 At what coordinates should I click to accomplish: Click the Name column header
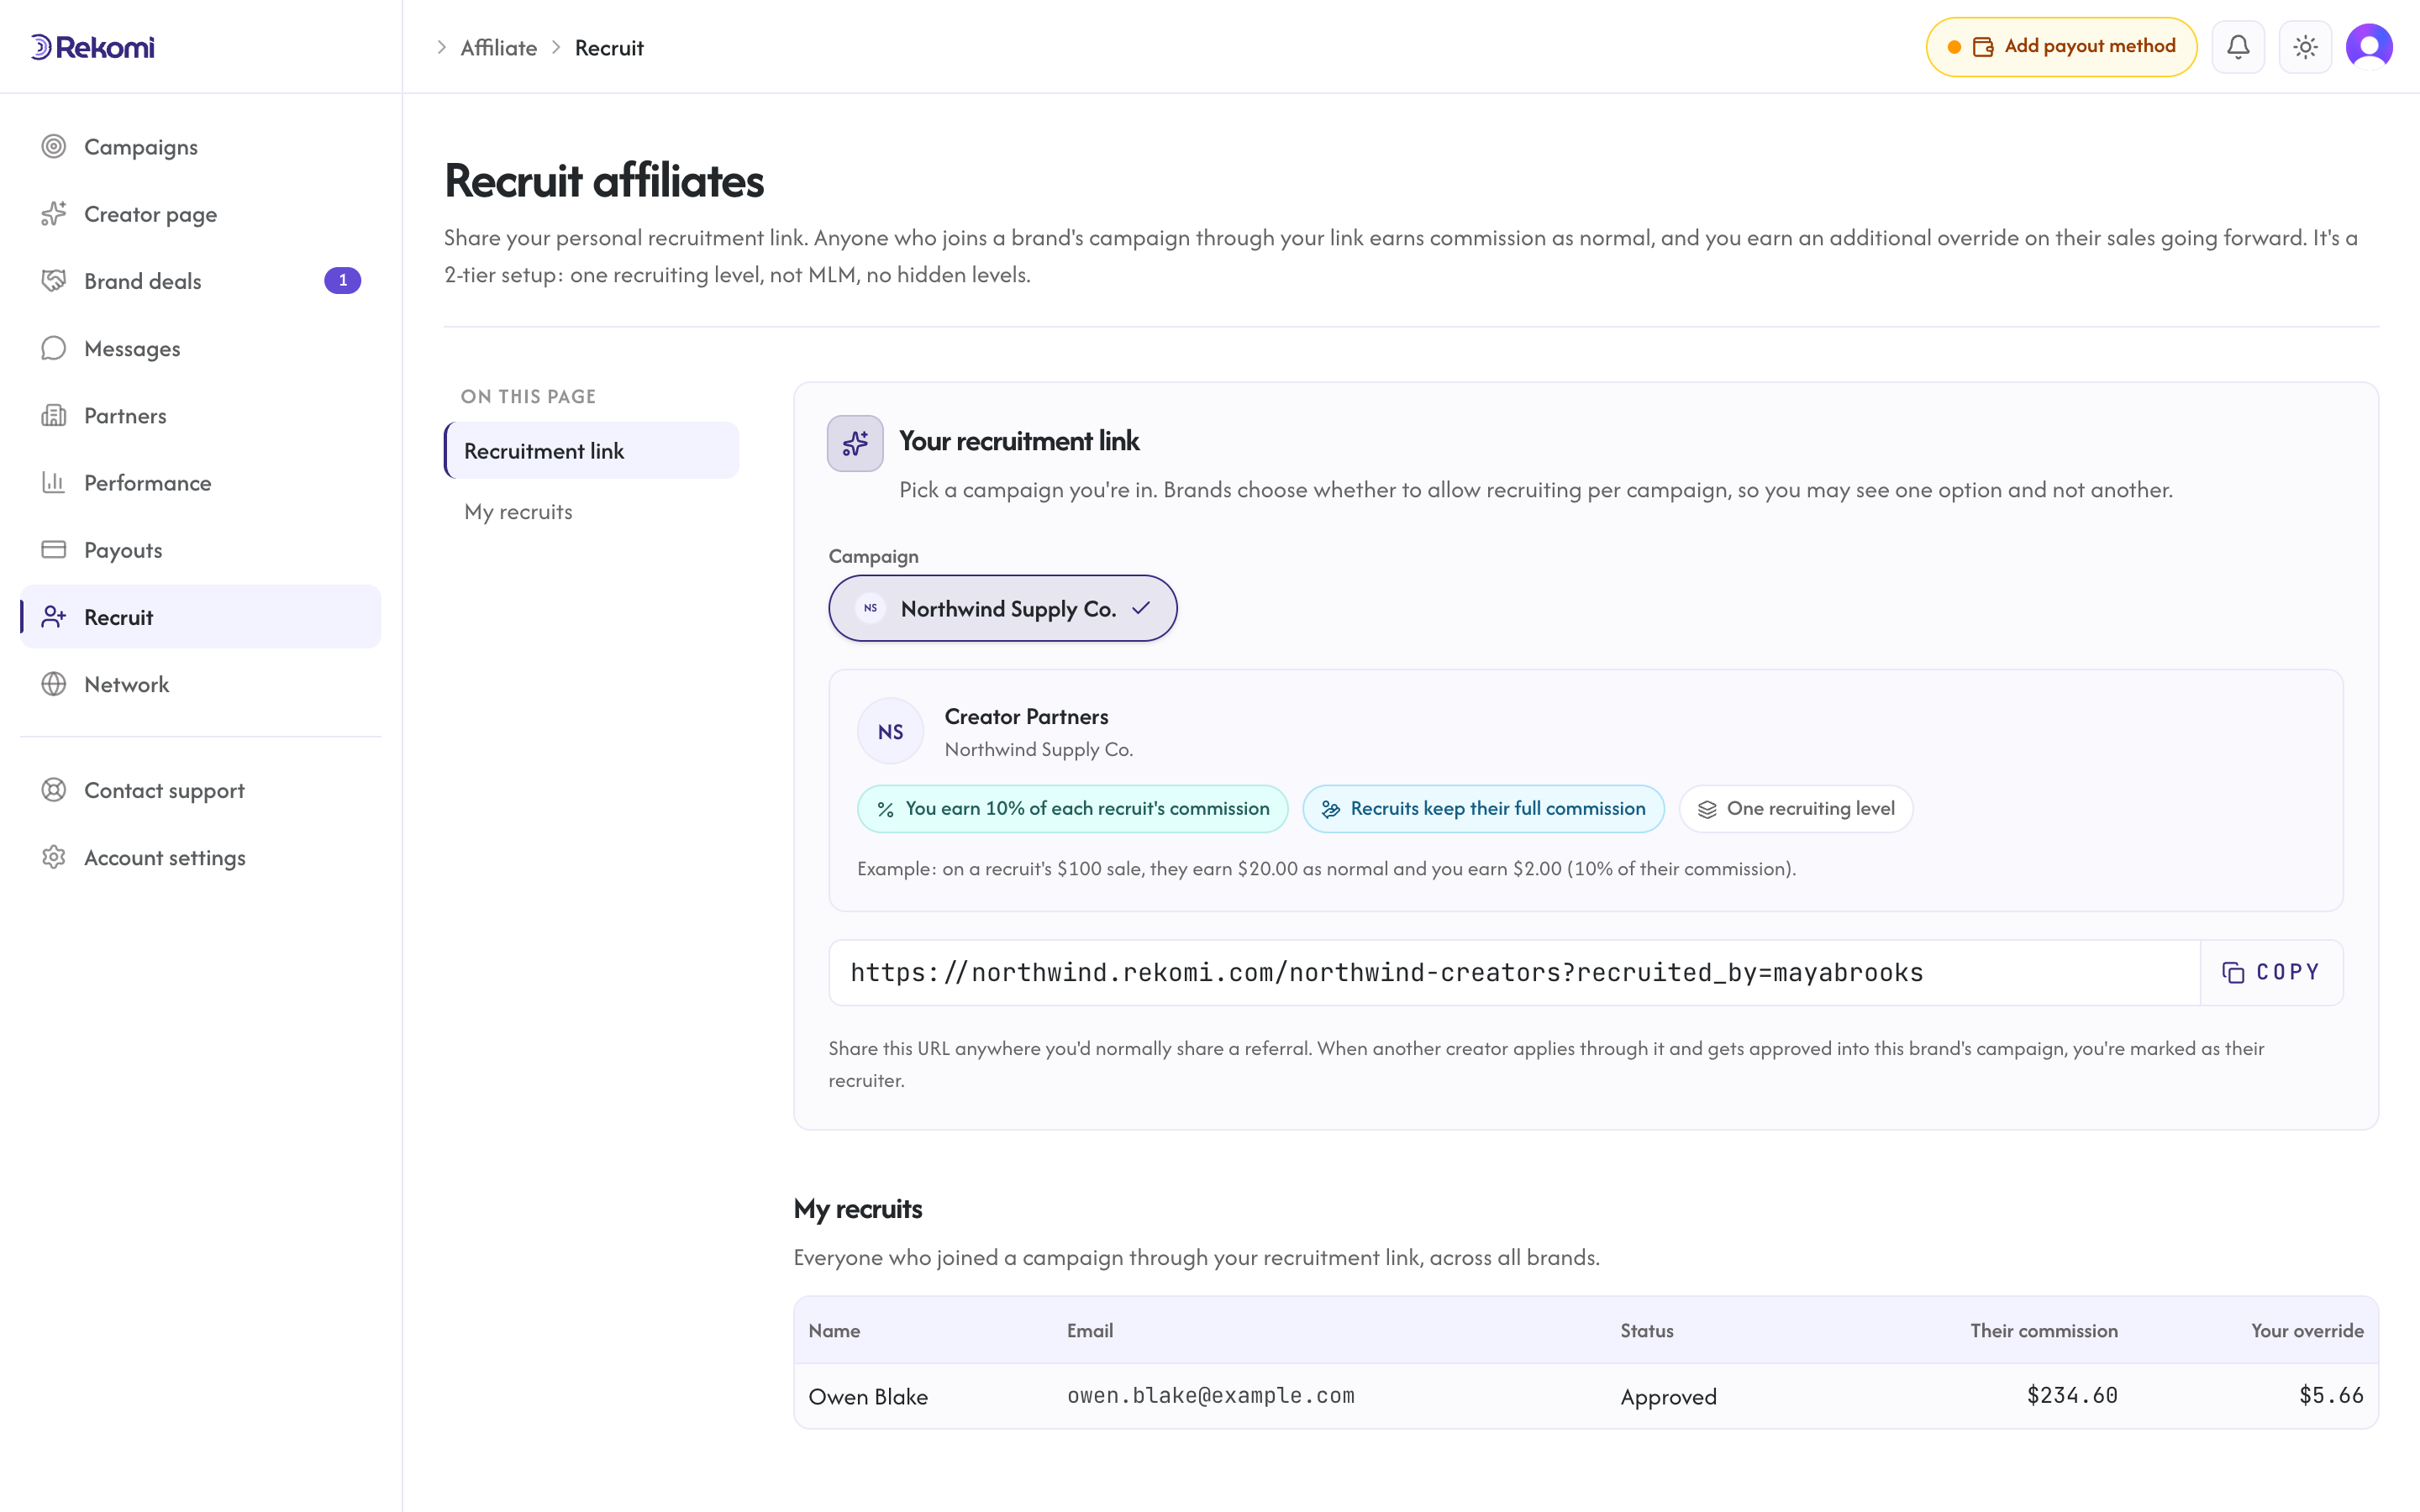click(834, 1331)
